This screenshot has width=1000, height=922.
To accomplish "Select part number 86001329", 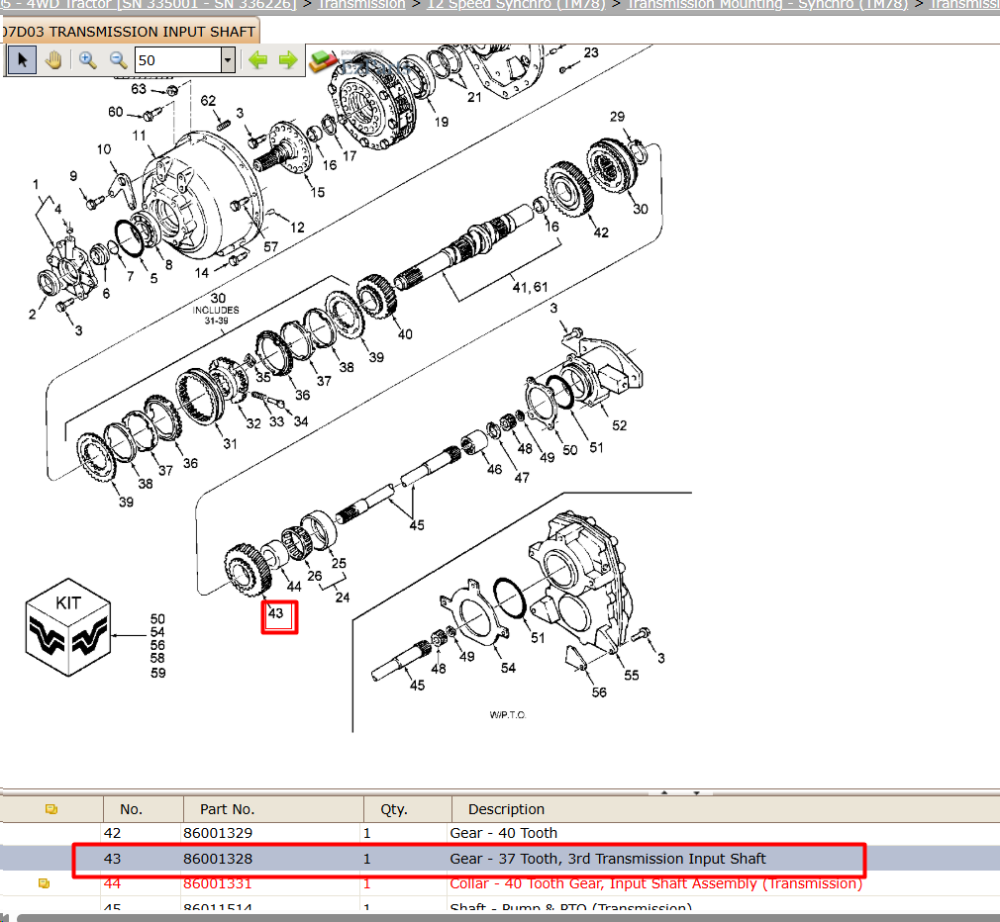I will click(217, 833).
